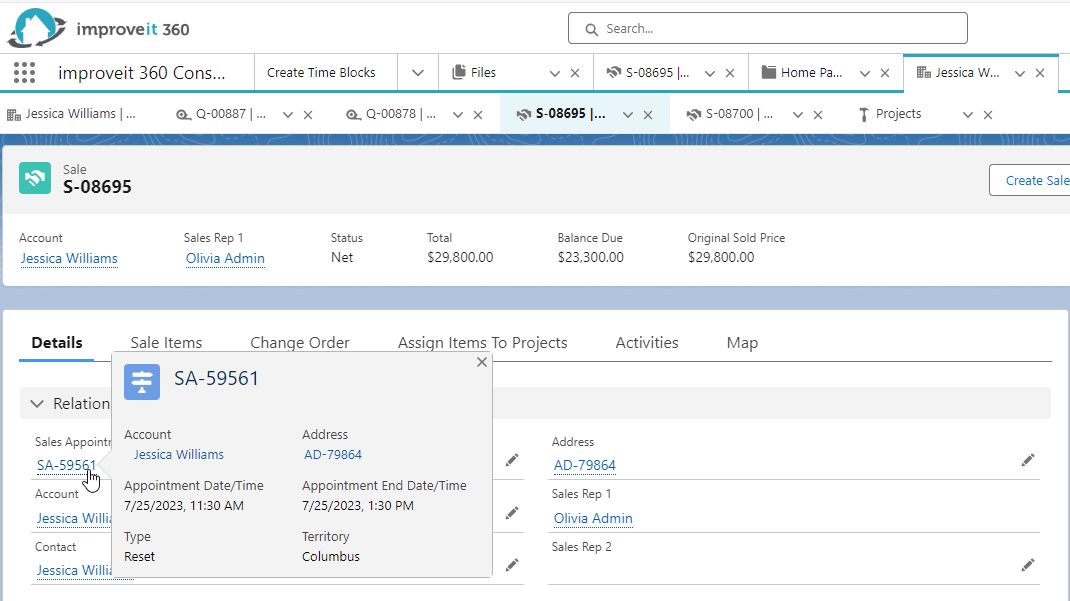
Task: Collapse the Relationships section
Action: pos(39,403)
